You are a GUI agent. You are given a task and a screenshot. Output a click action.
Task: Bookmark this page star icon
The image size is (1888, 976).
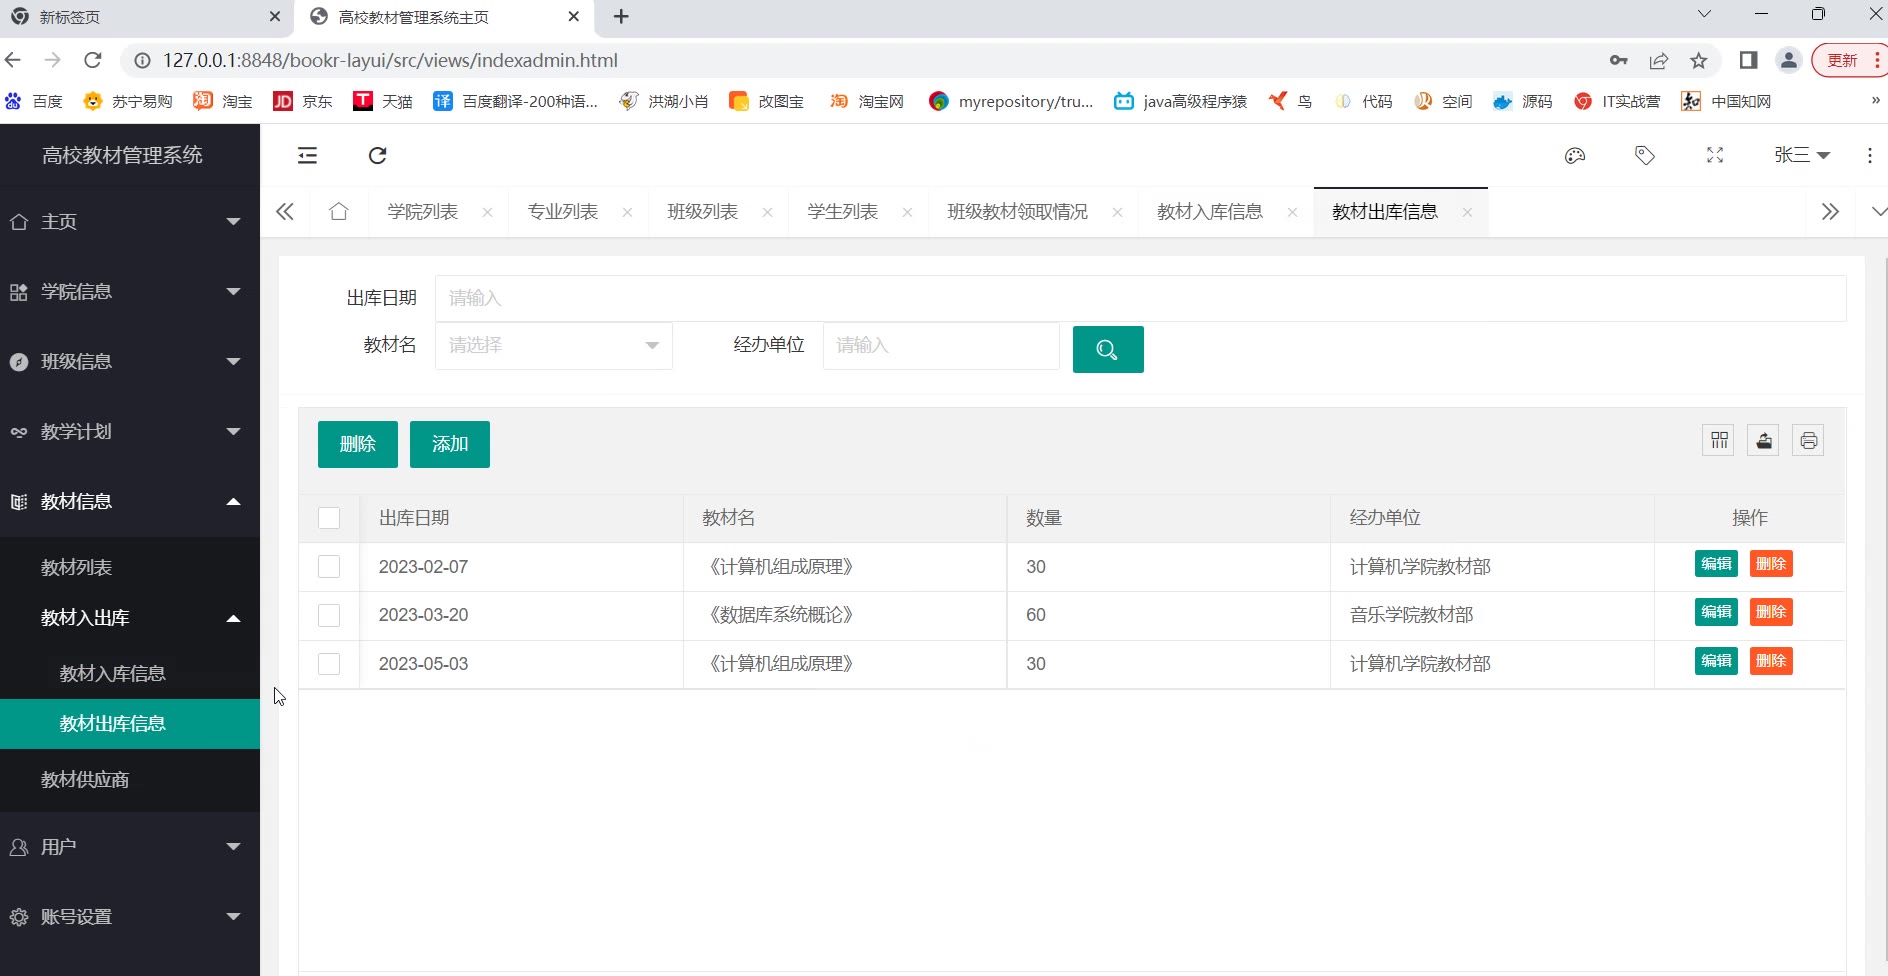pyautogui.click(x=1699, y=60)
